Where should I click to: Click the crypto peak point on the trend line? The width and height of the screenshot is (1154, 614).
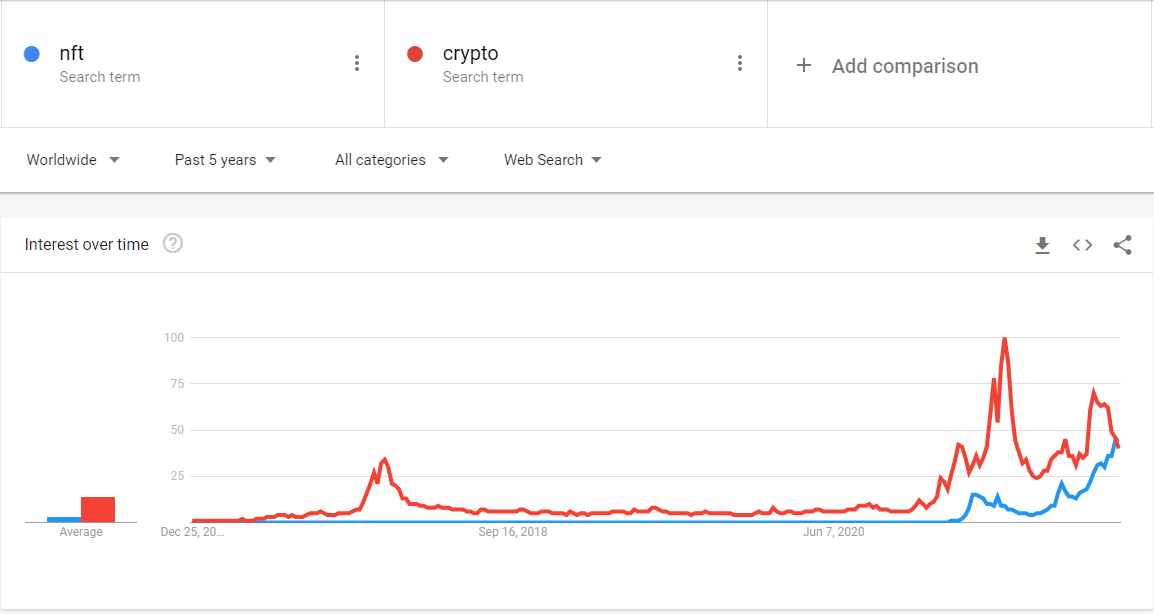[x=1006, y=340]
